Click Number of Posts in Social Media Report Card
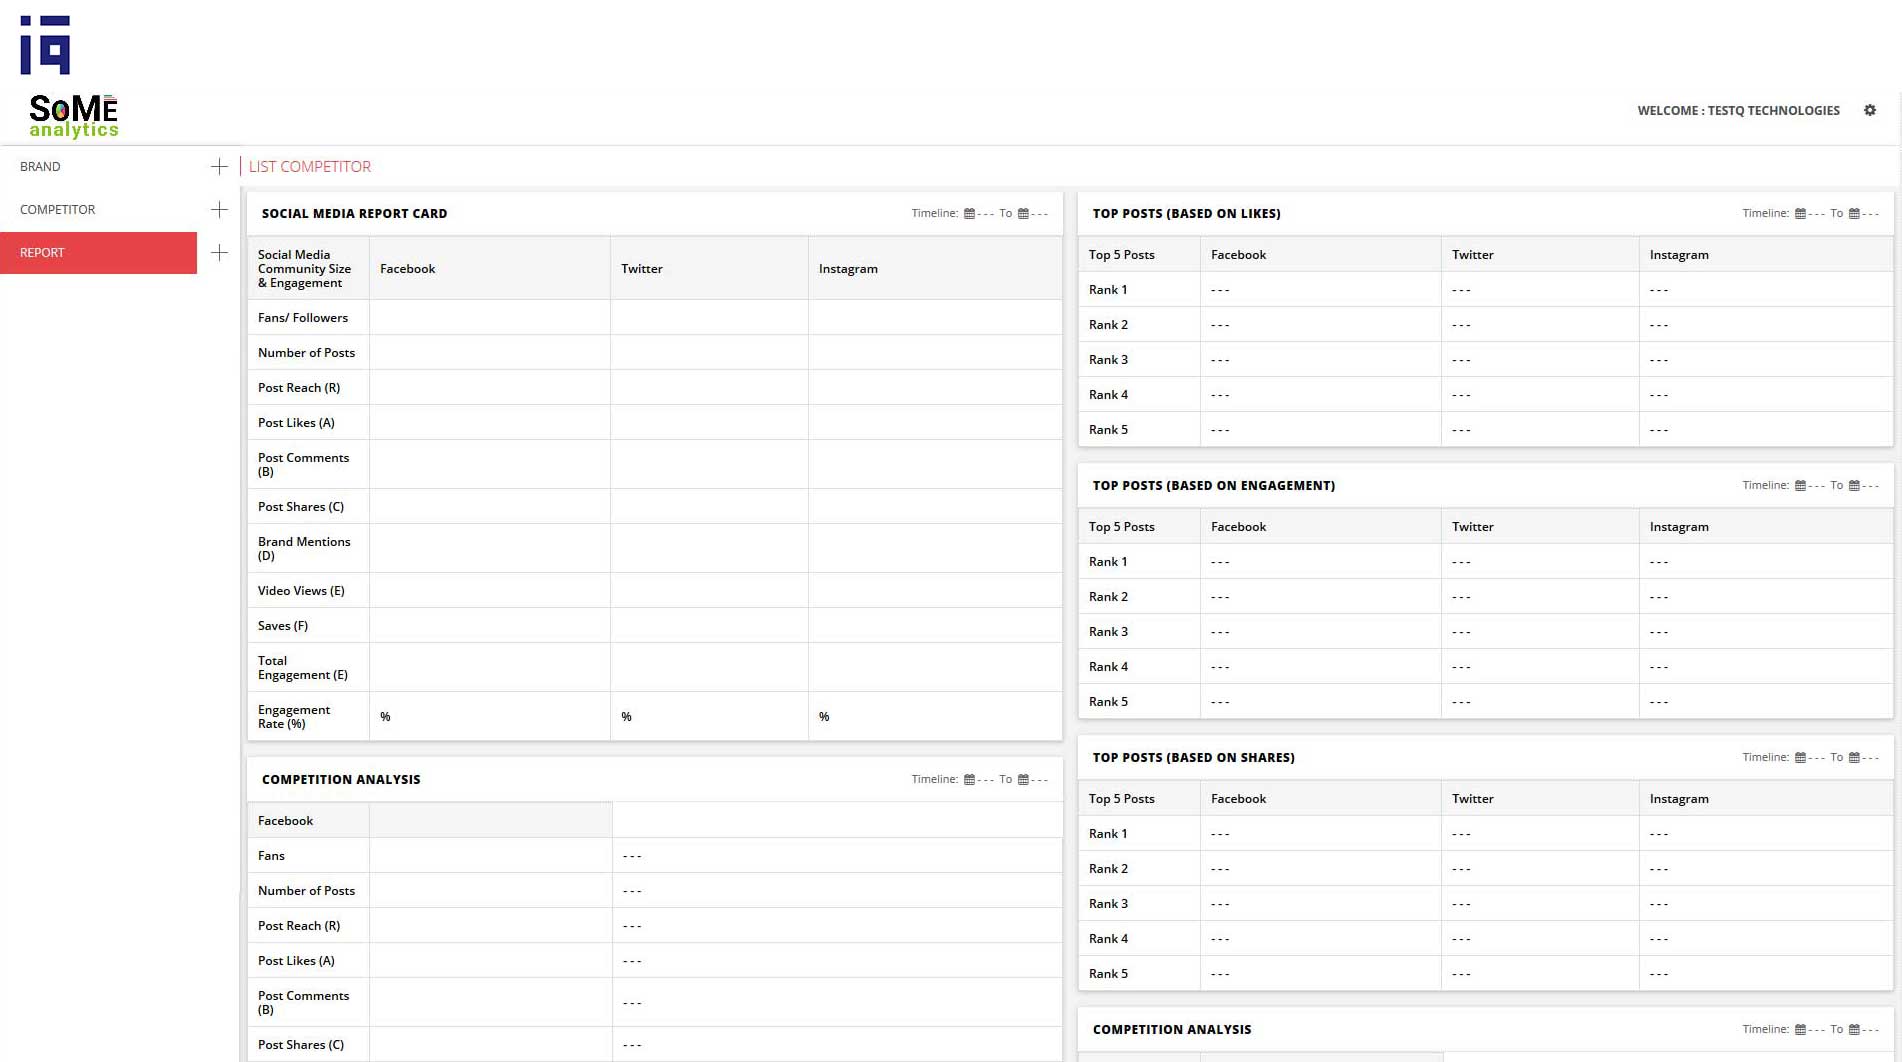This screenshot has height=1062, width=1902. pos(306,352)
